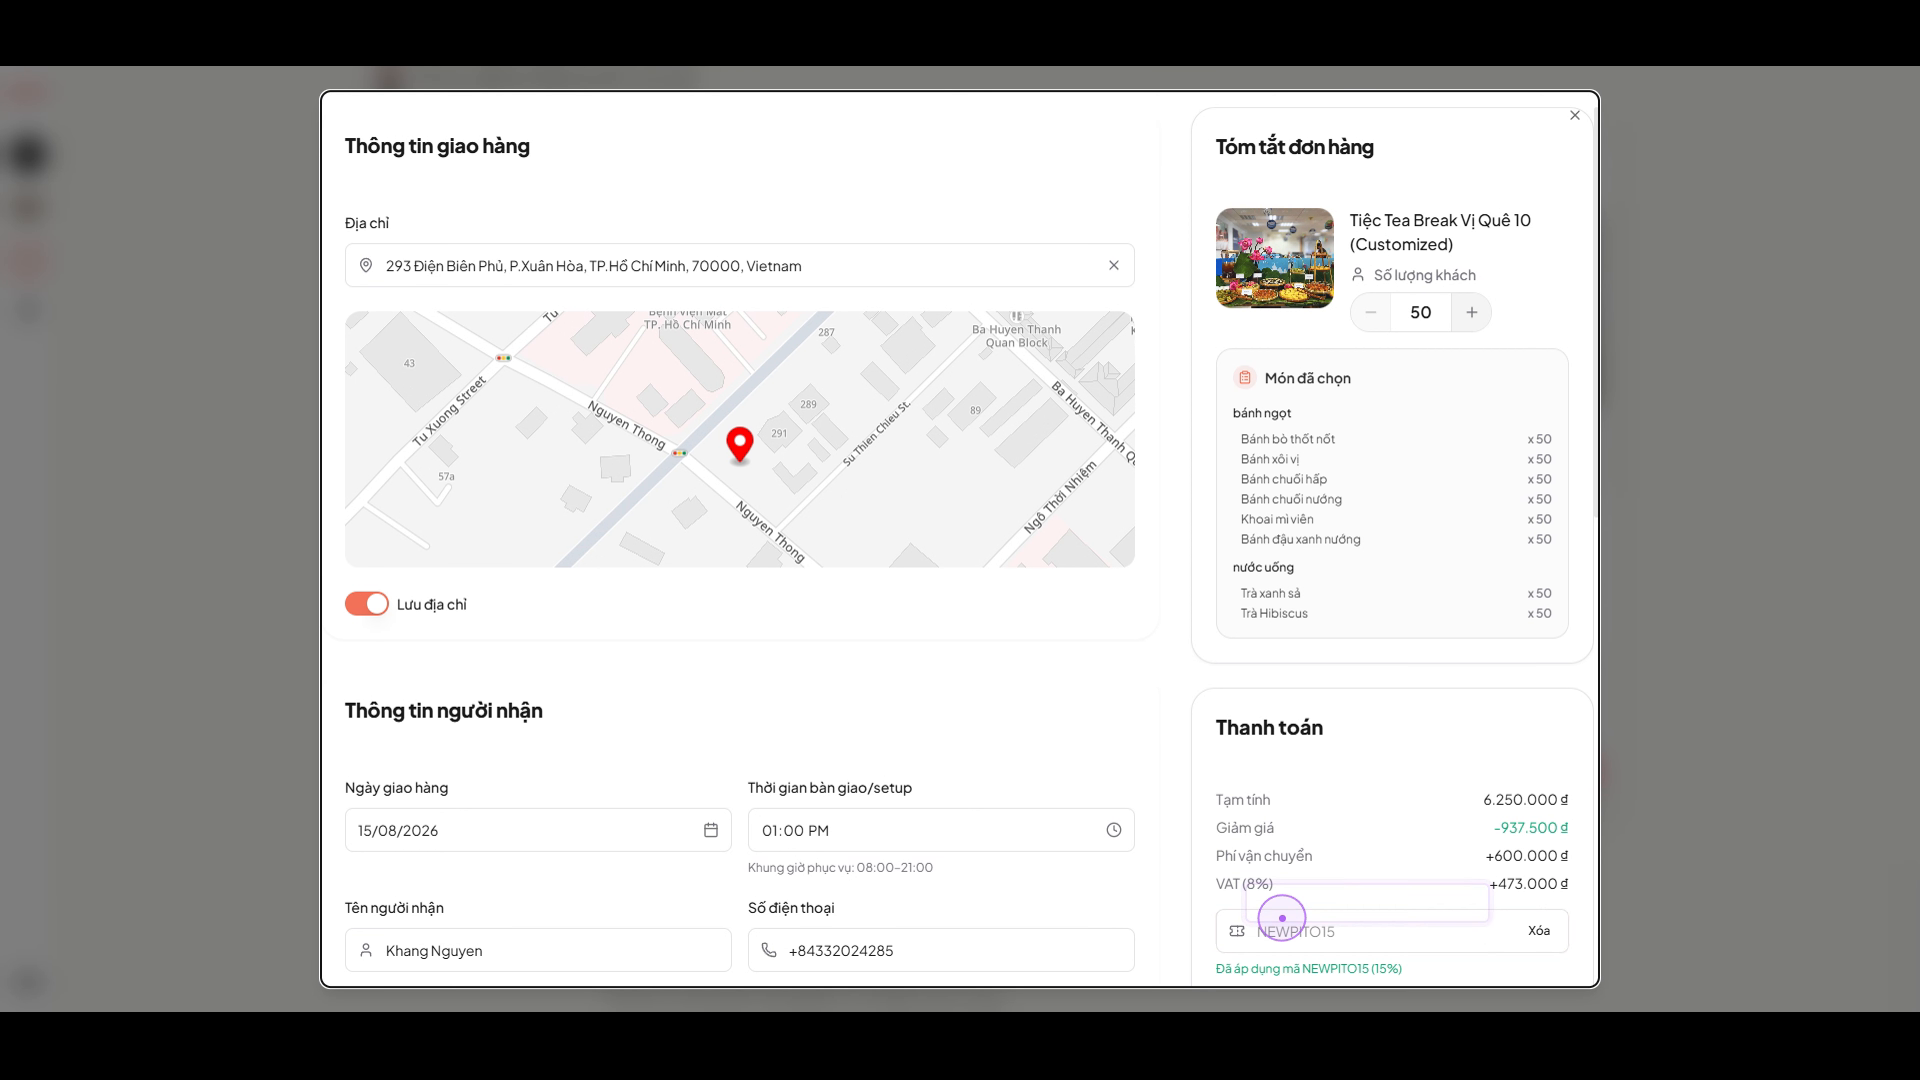Click the coupon ticket icon
This screenshot has width=1920, height=1080.
tap(1237, 931)
